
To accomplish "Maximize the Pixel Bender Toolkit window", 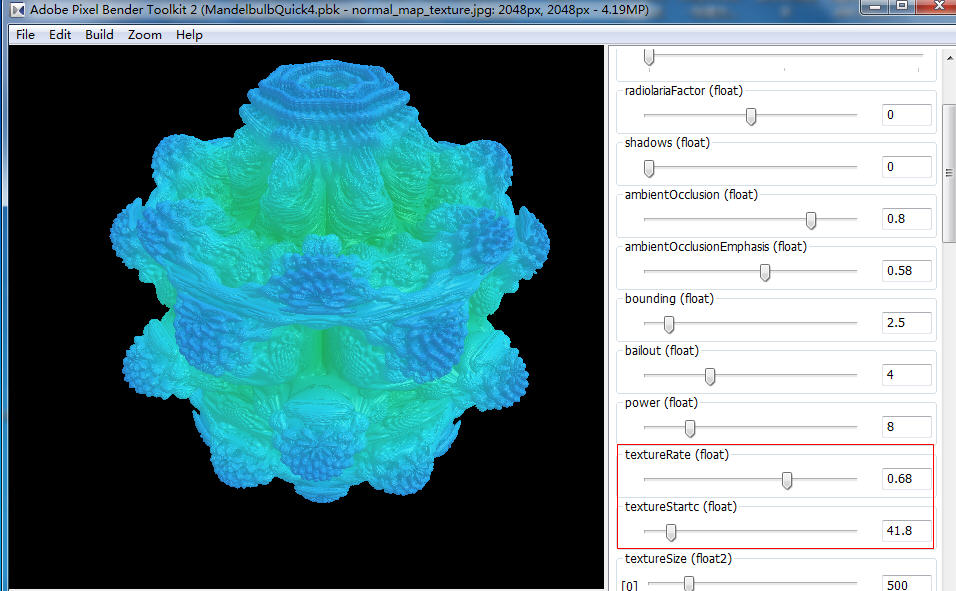I will coord(902,6).
